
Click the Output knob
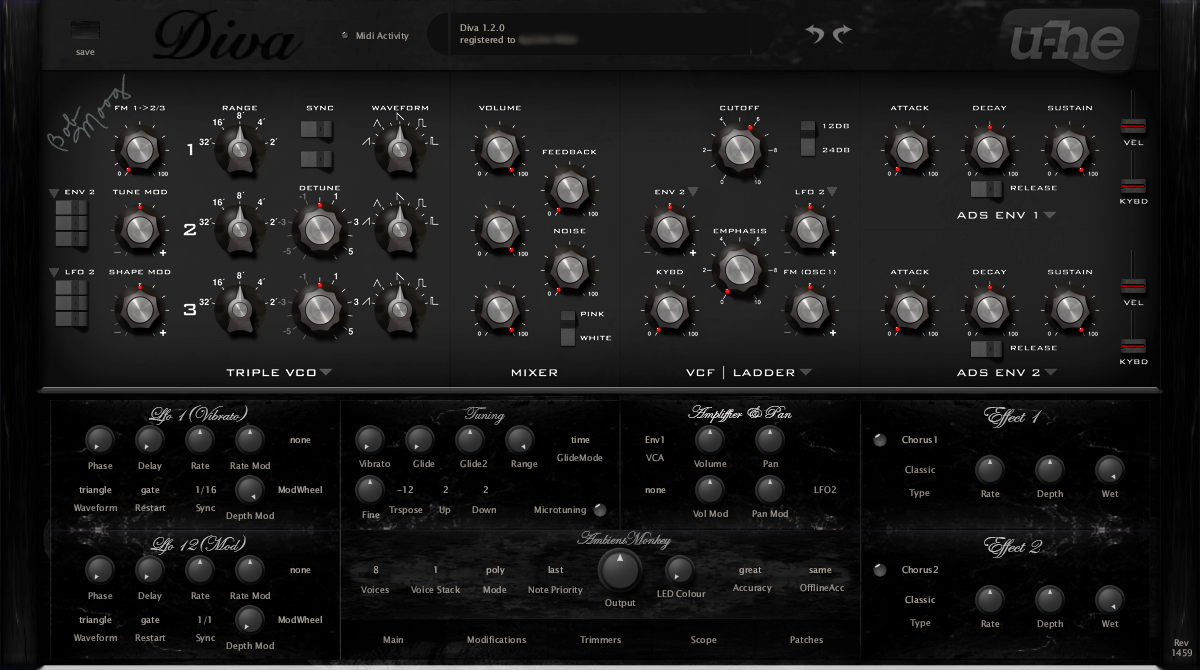[620, 571]
